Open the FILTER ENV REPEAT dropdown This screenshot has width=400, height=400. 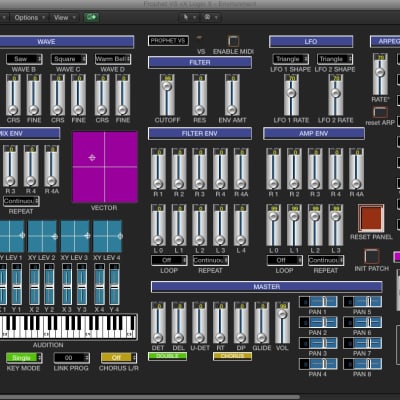tap(211, 260)
